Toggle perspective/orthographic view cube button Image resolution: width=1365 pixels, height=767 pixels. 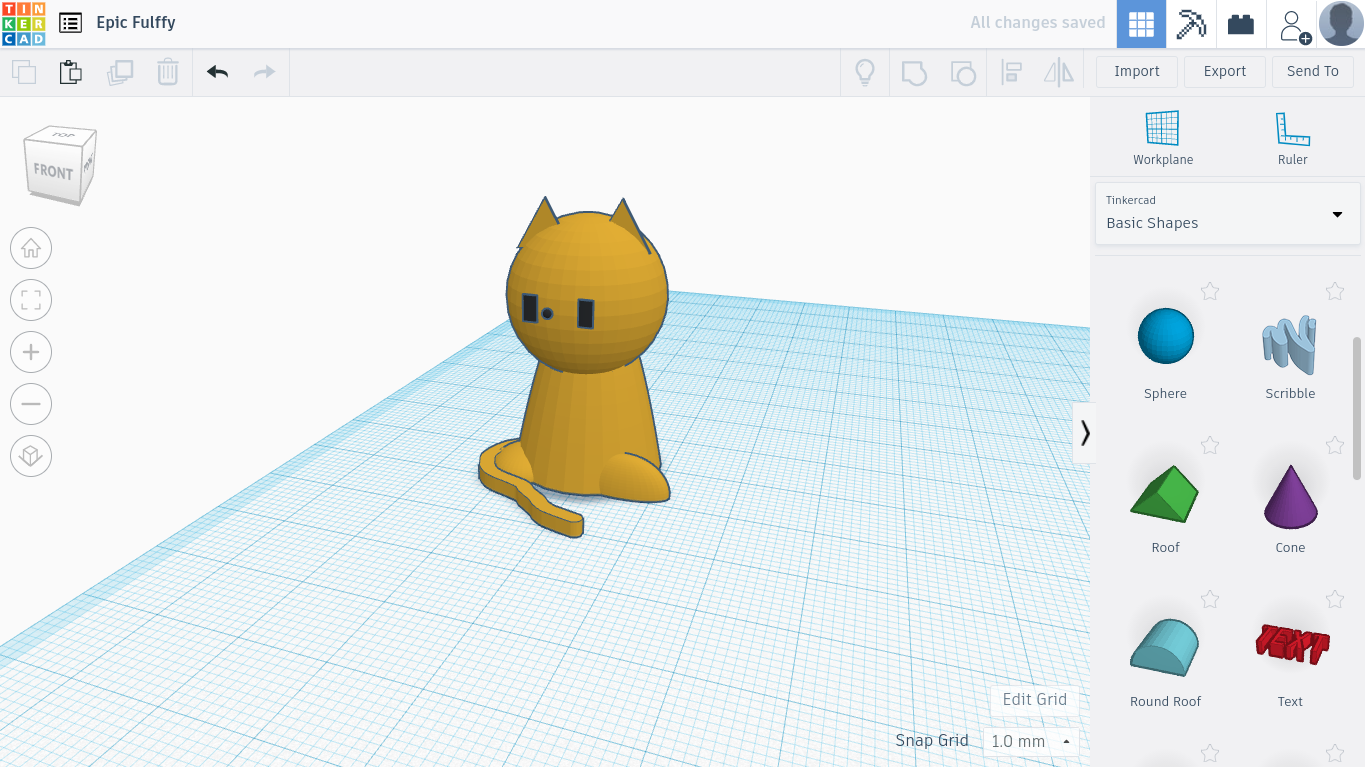pyautogui.click(x=31, y=456)
